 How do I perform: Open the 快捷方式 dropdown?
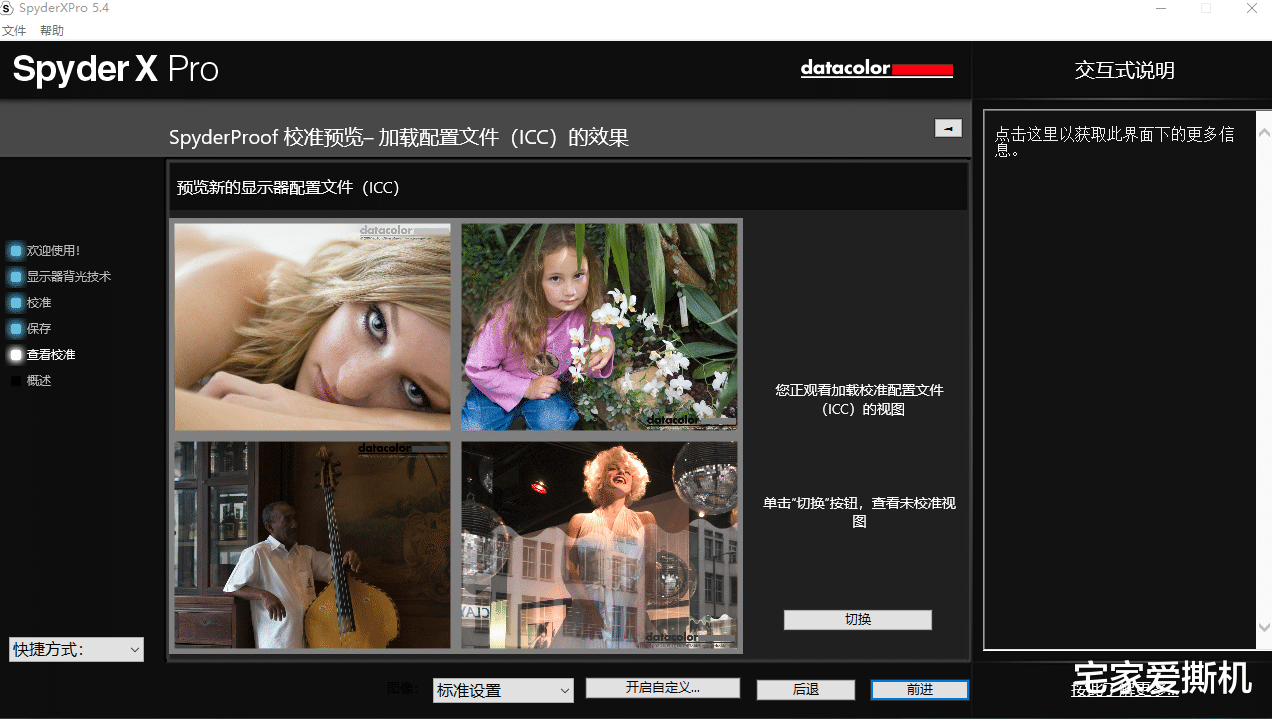point(76,650)
